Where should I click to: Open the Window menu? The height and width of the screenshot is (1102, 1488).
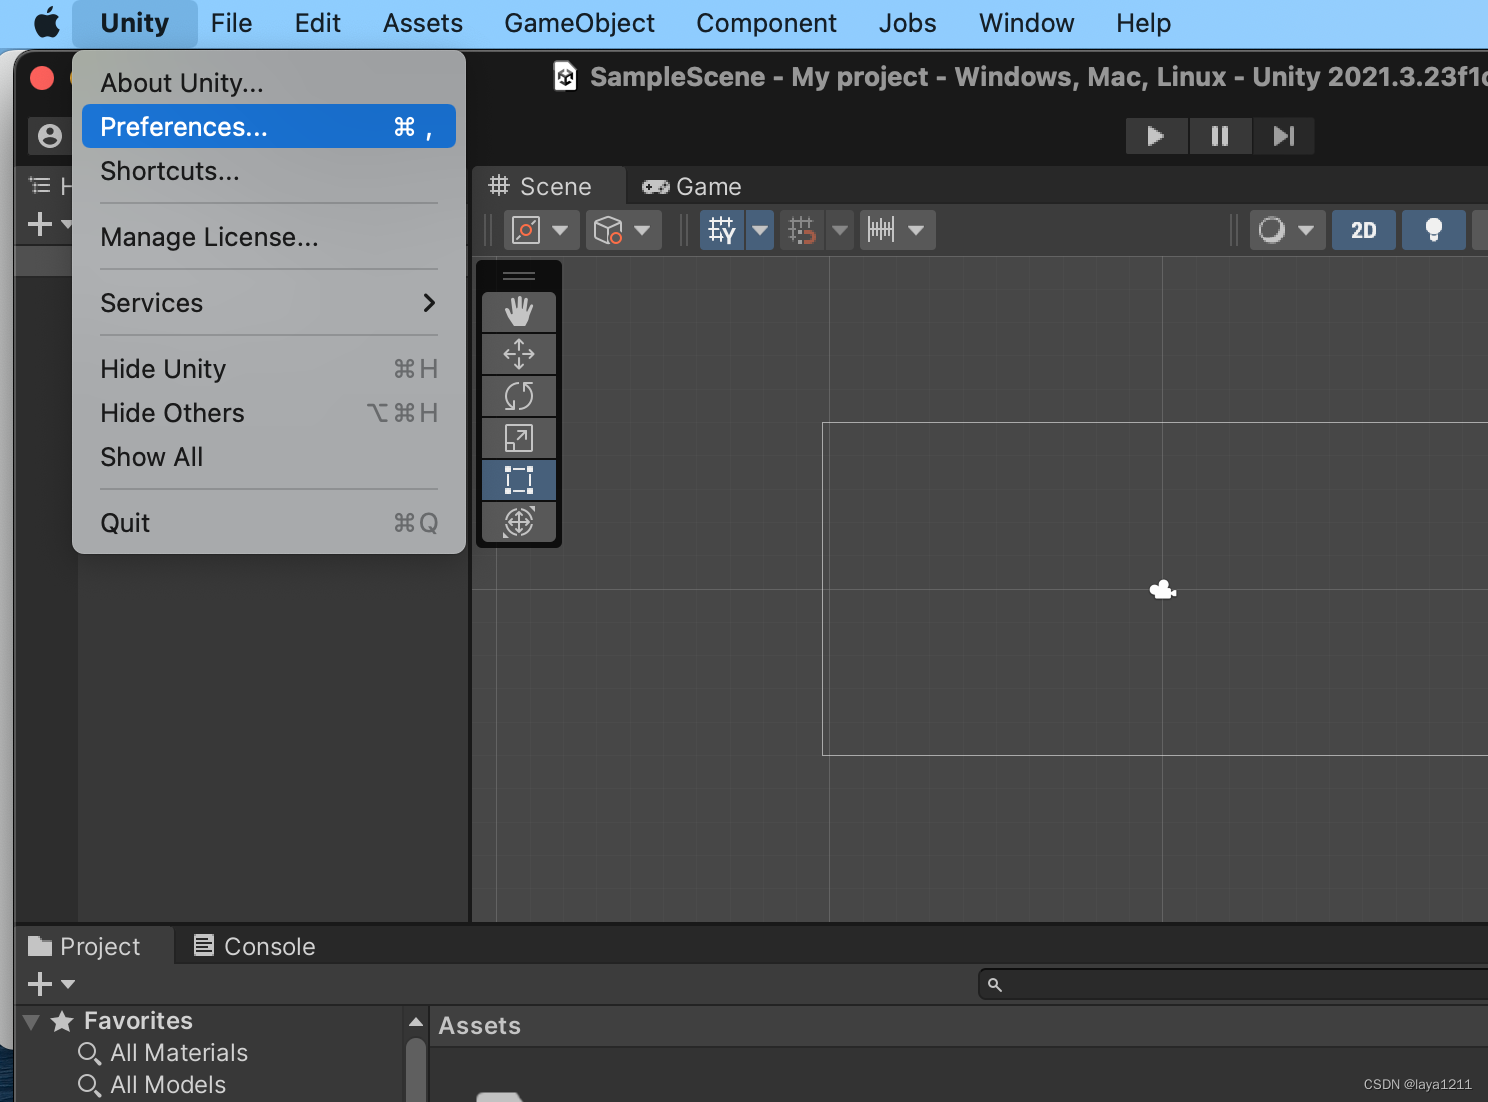[x=1026, y=23]
